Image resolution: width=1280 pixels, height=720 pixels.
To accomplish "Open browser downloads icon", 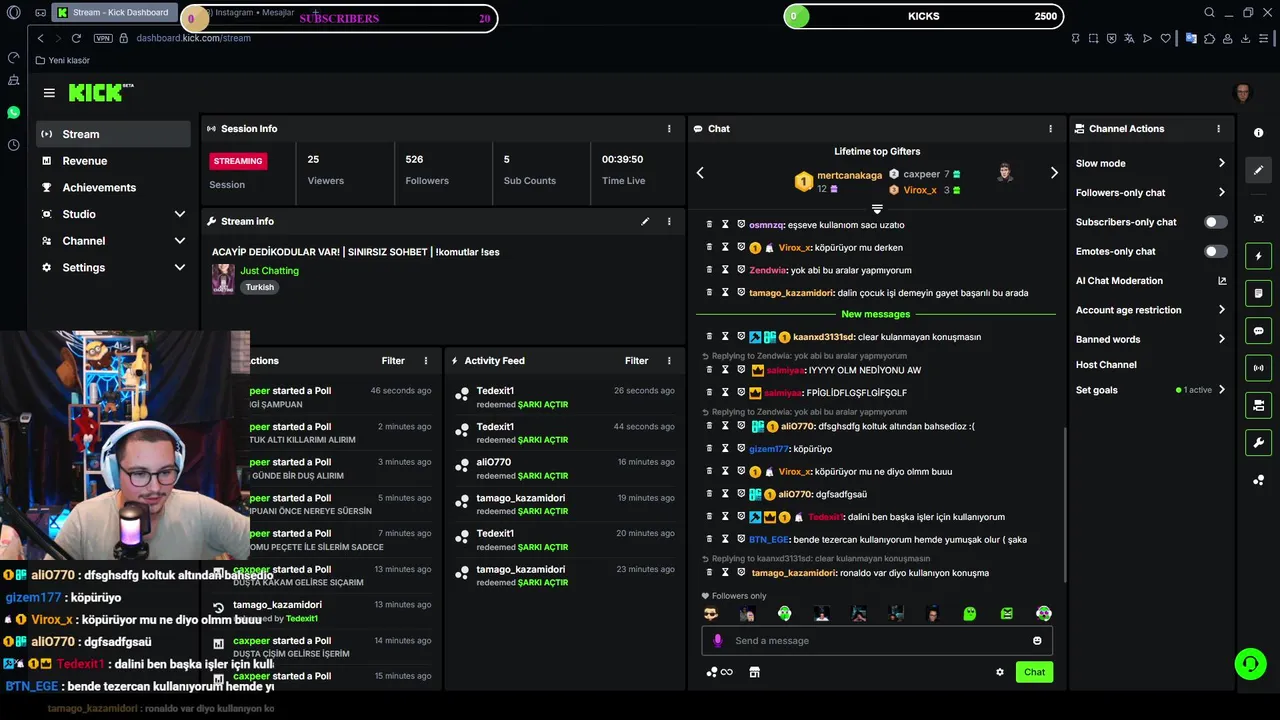I will coord(1246,38).
